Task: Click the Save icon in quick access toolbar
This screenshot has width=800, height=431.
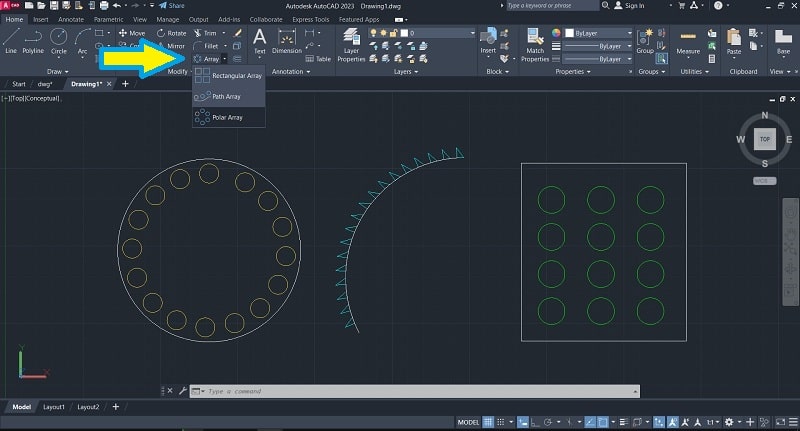Action: pos(54,6)
